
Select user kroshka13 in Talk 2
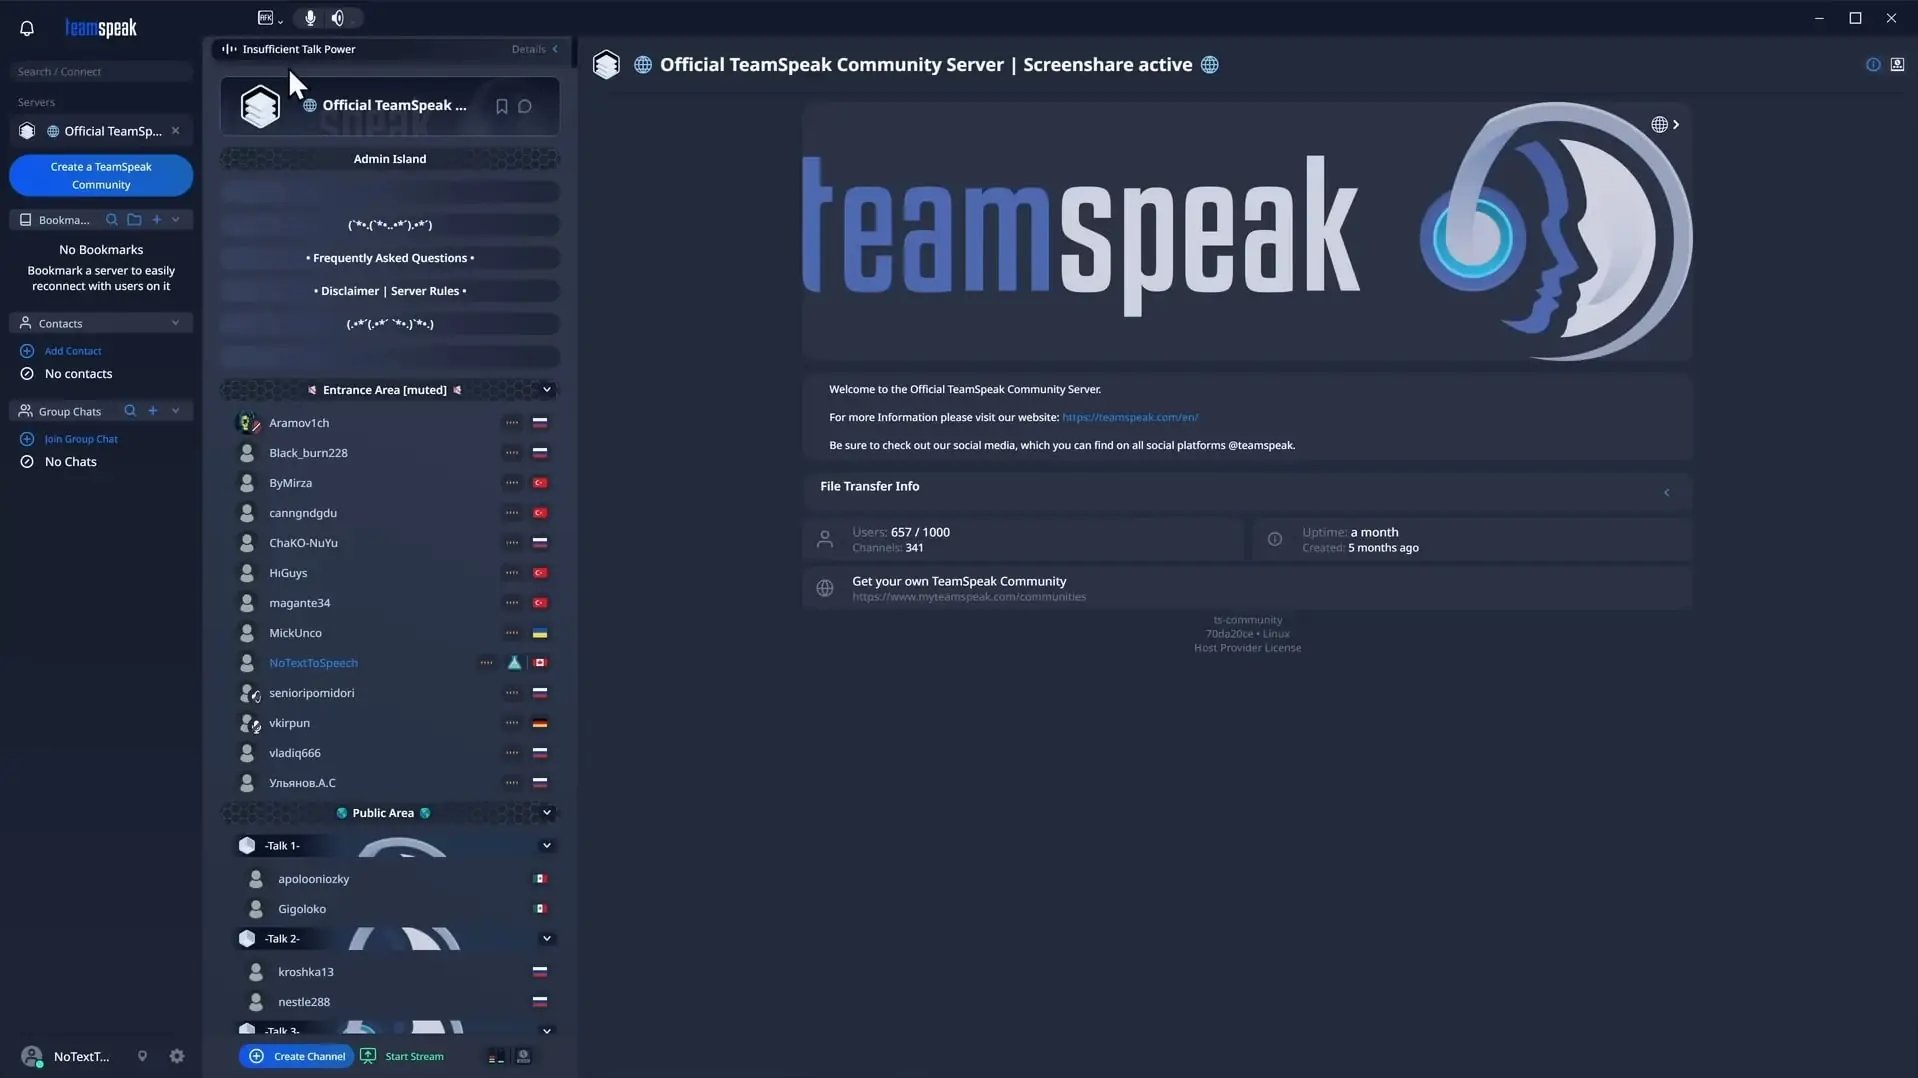(x=306, y=972)
